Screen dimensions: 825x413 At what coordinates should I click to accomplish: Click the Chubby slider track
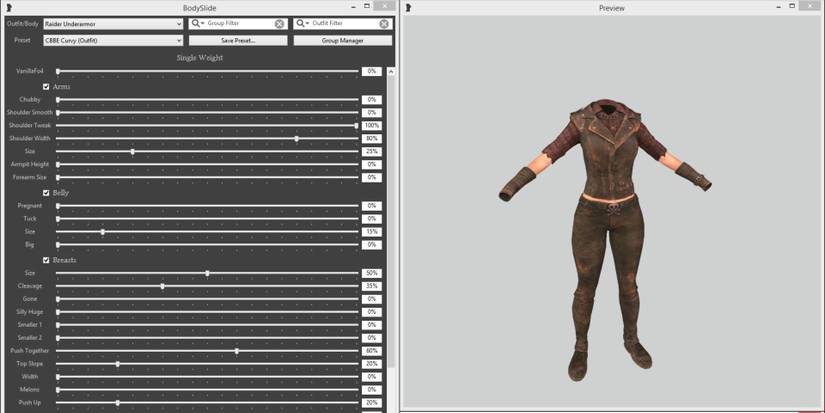pyautogui.click(x=207, y=99)
